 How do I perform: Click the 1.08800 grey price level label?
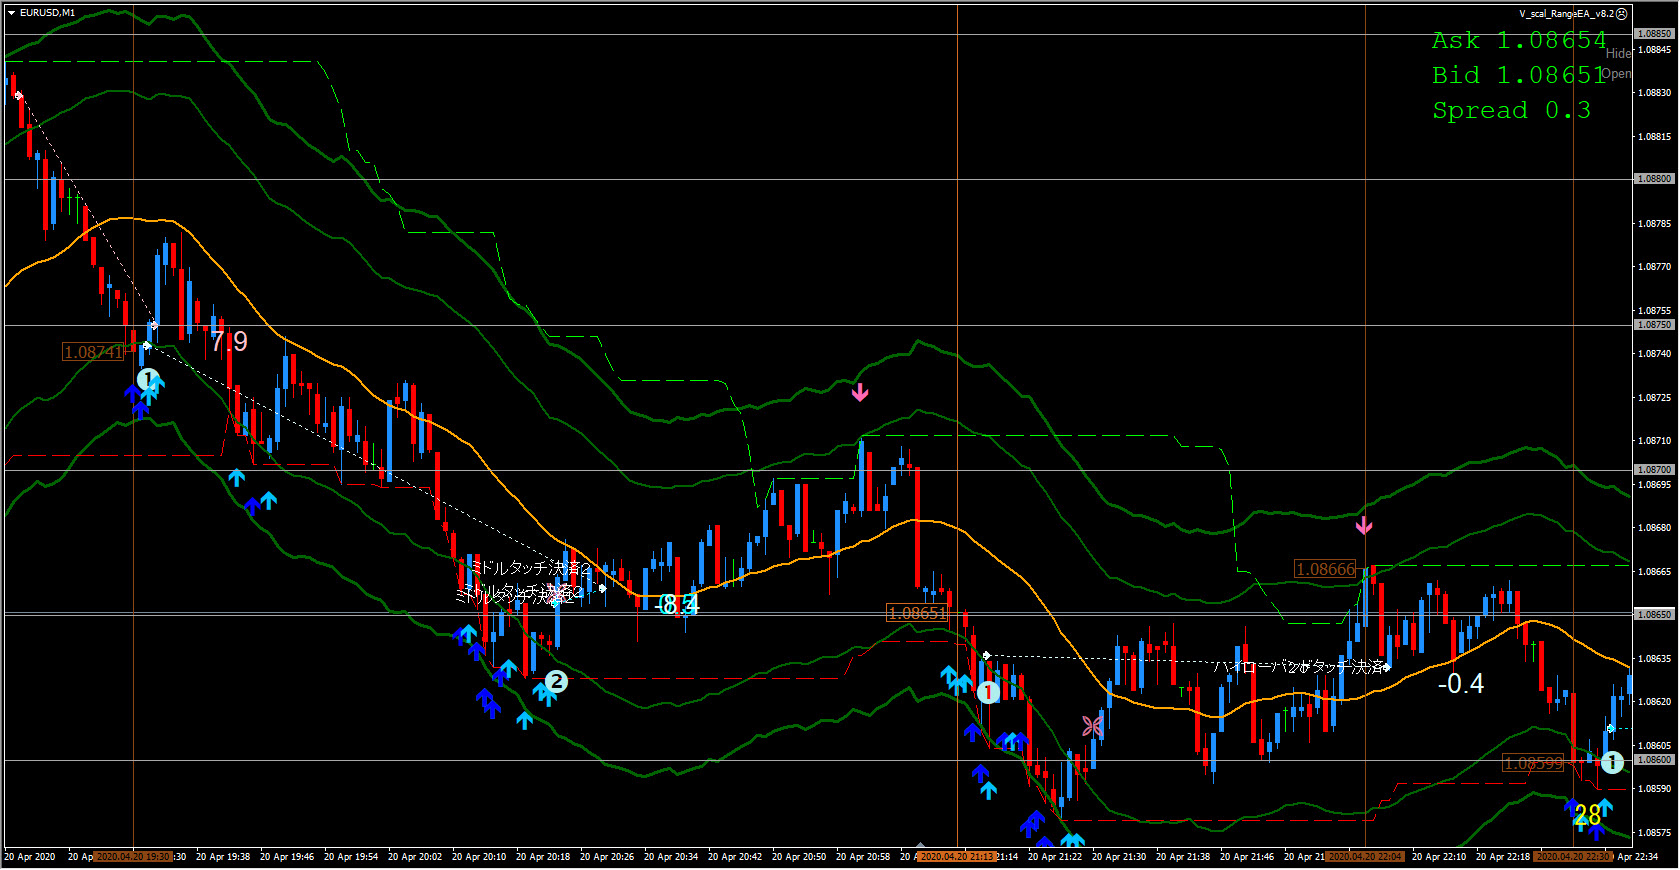pyautogui.click(x=1654, y=179)
